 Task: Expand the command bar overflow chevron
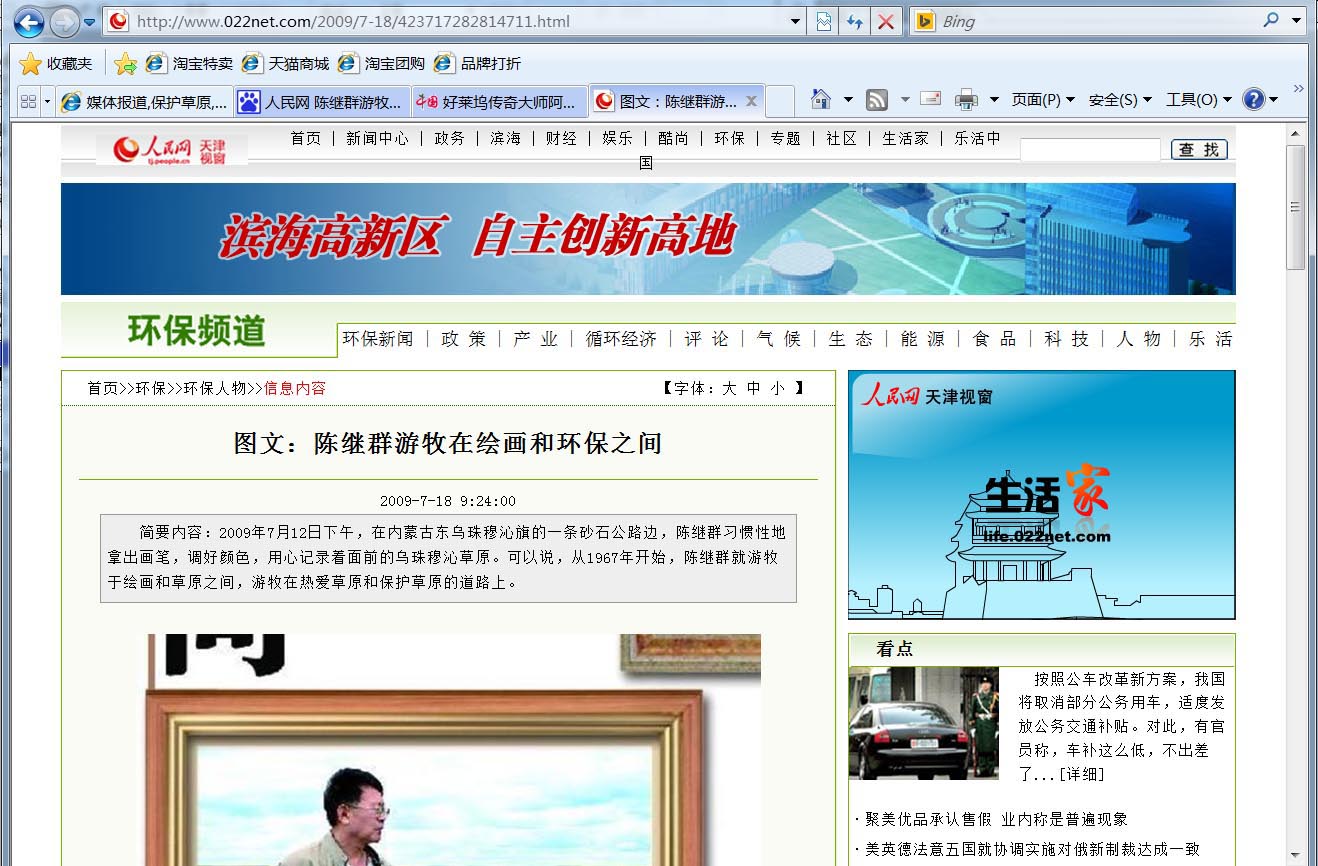[1298, 89]
